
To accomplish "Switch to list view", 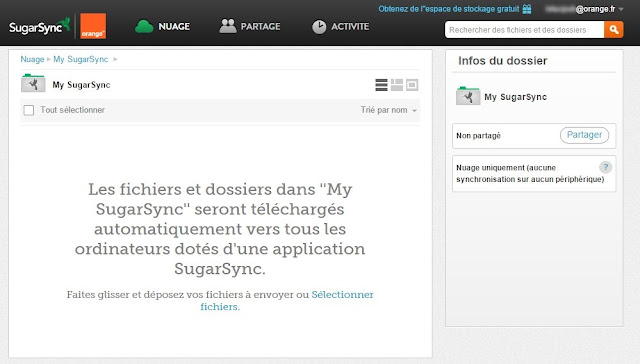I will (381, 85).
